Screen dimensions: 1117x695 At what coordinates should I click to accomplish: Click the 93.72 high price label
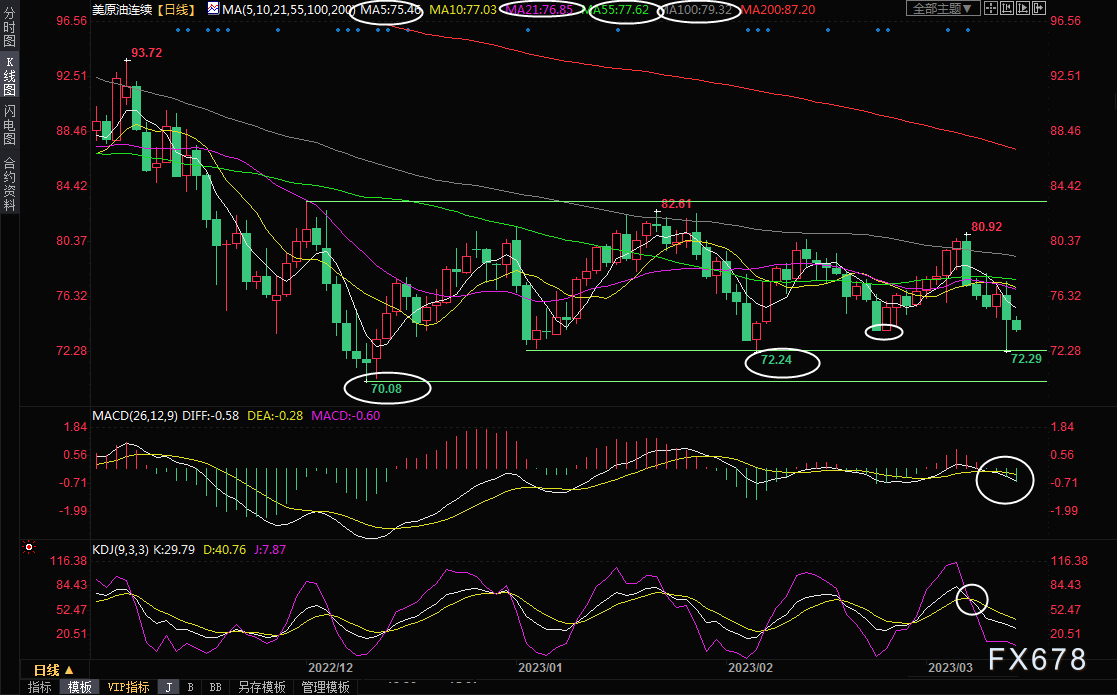coord(147,53)
